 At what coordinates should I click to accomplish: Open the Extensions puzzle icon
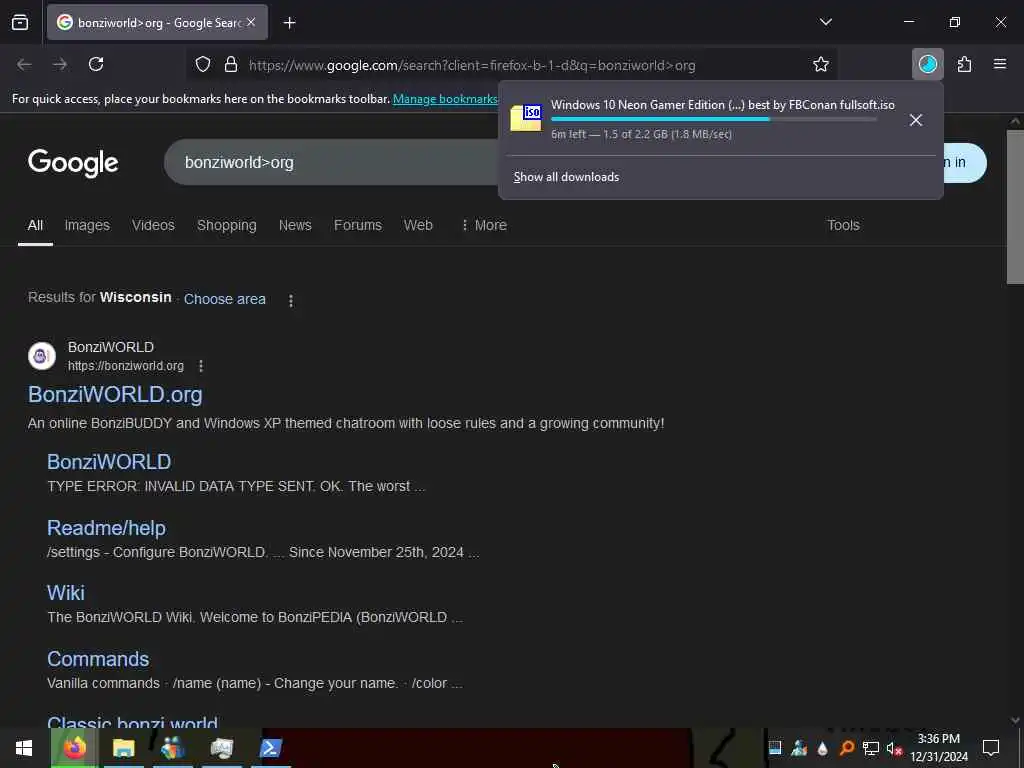tap(964, 64)
